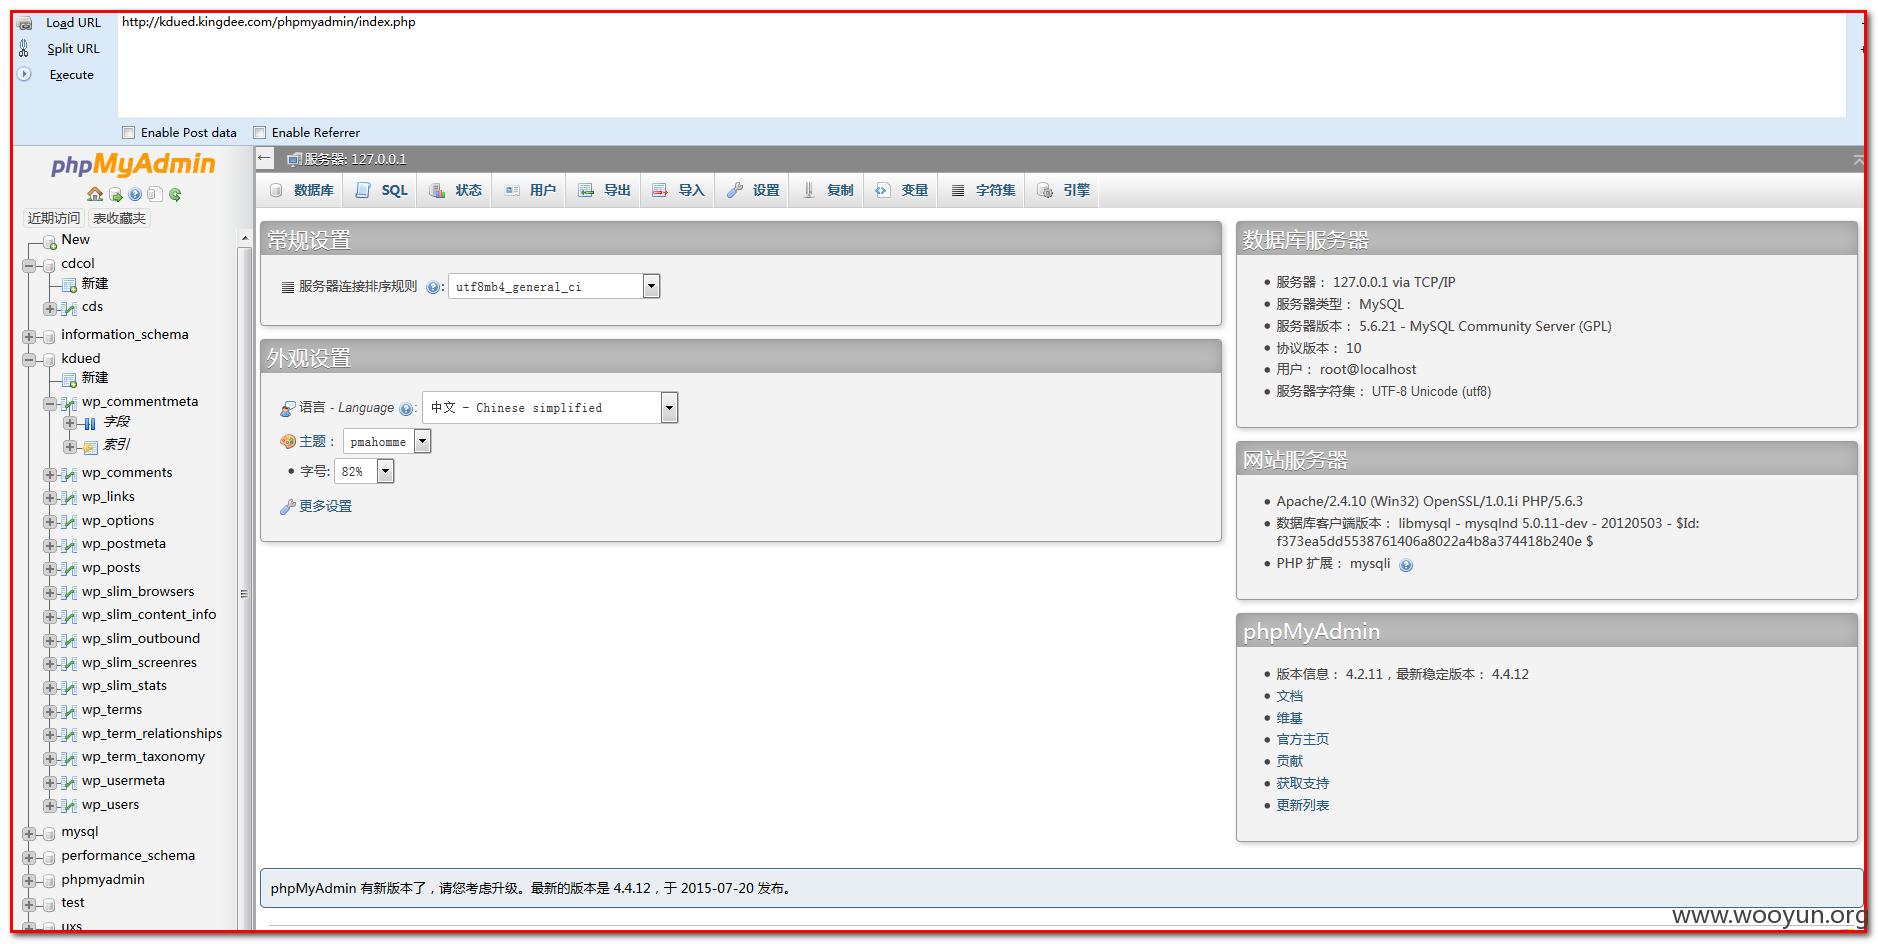The width and height of the screenshot is (1878, 944).
Task: Open the 状态 (Status) tab
Action: pos(455,190)
